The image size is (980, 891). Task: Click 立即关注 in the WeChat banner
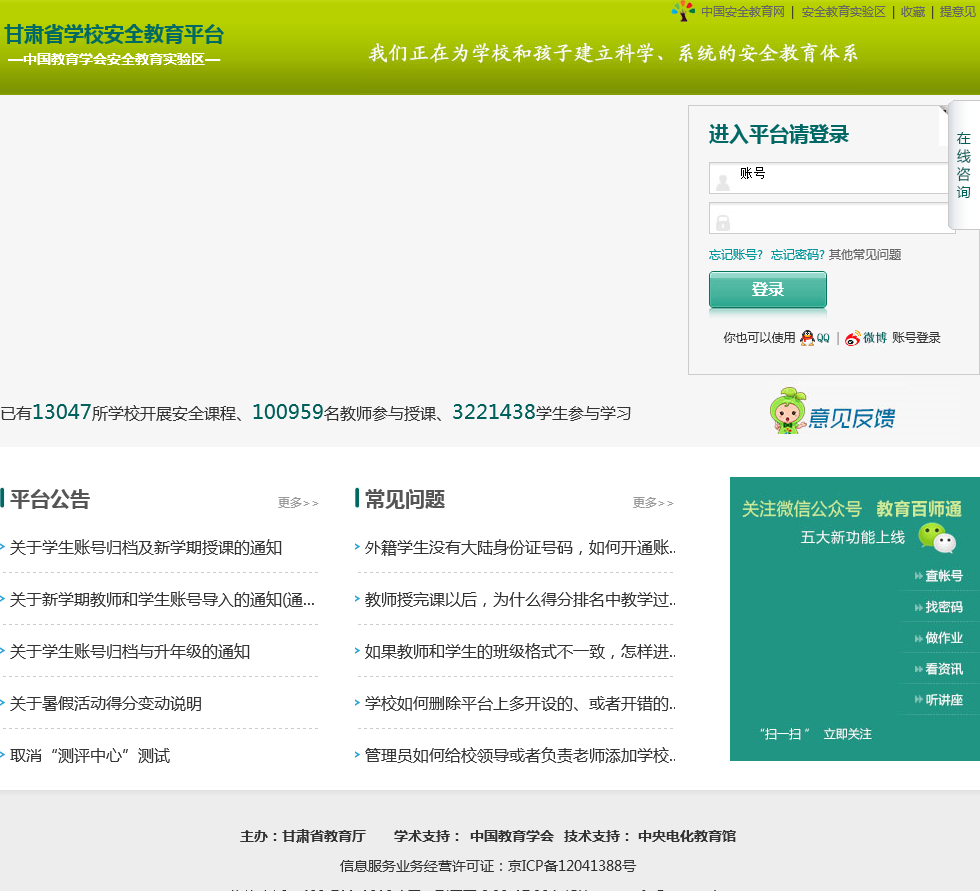[x=848, y=734]
